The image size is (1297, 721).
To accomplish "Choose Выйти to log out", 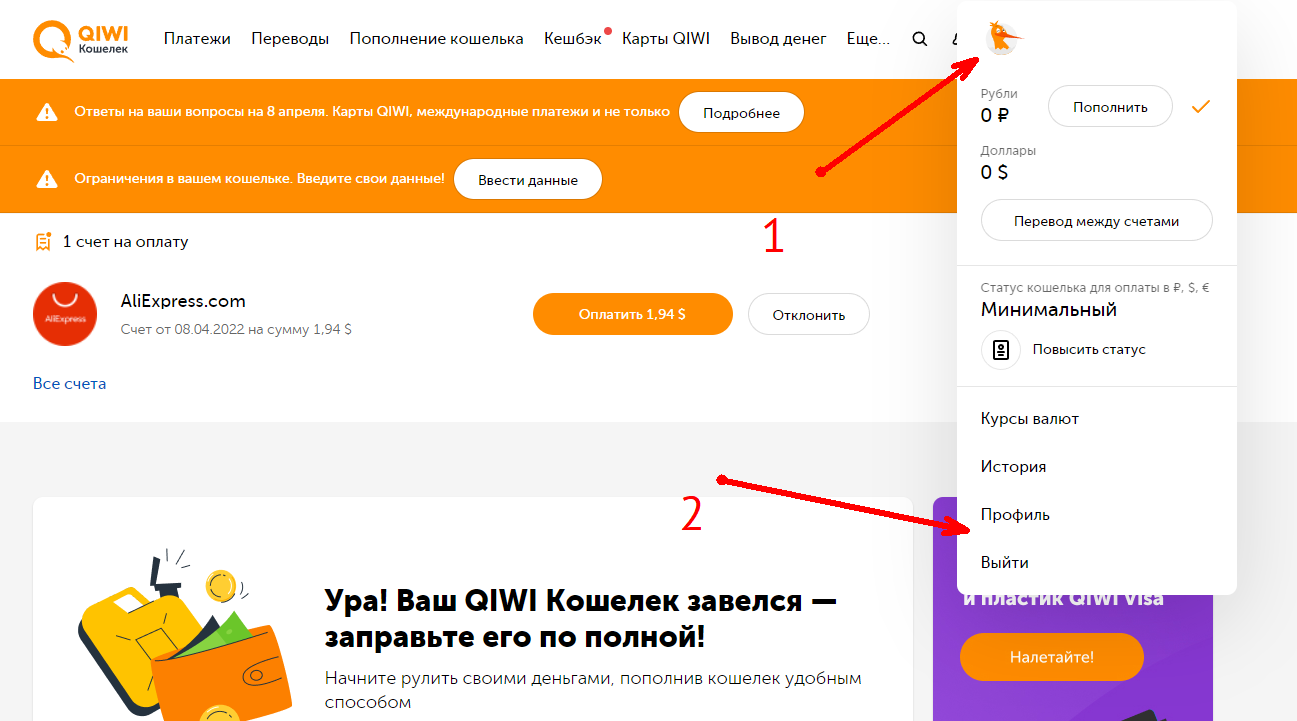I will [1005, 563].
